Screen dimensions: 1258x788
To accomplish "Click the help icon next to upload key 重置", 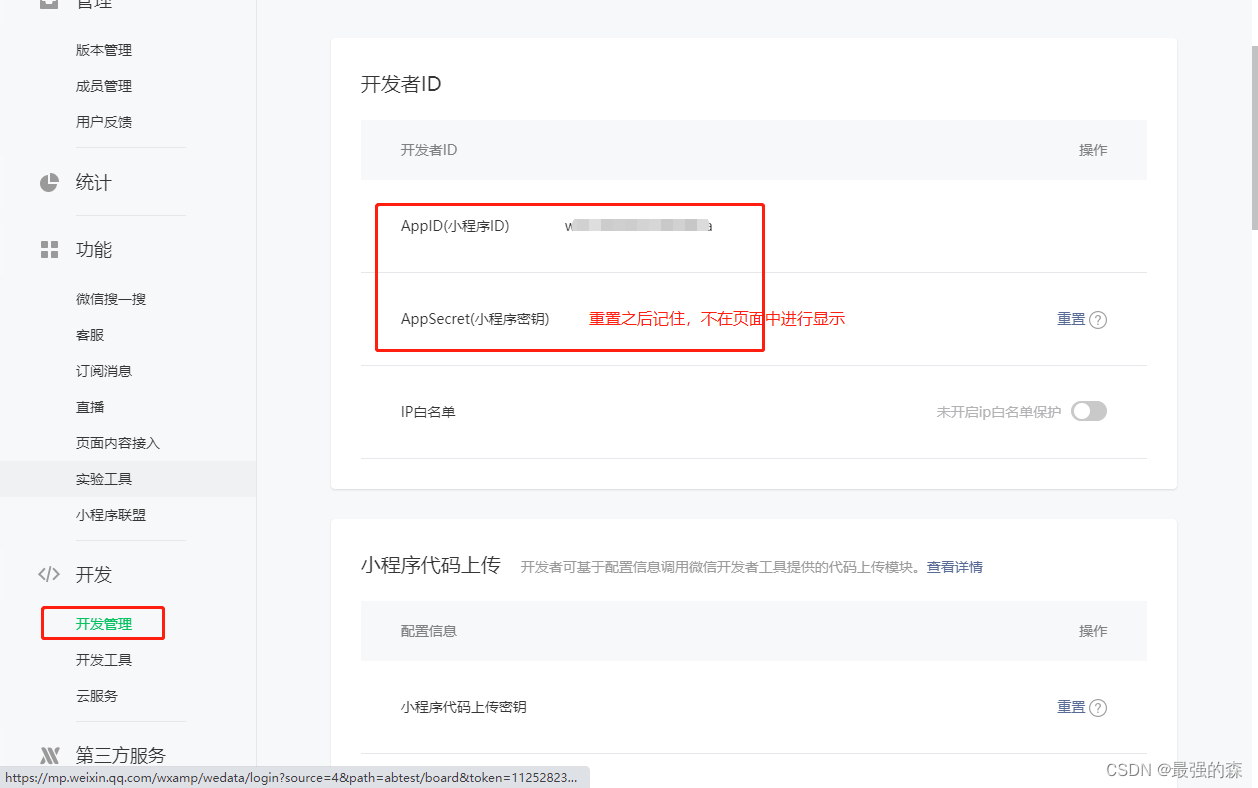I will 1099,707.
